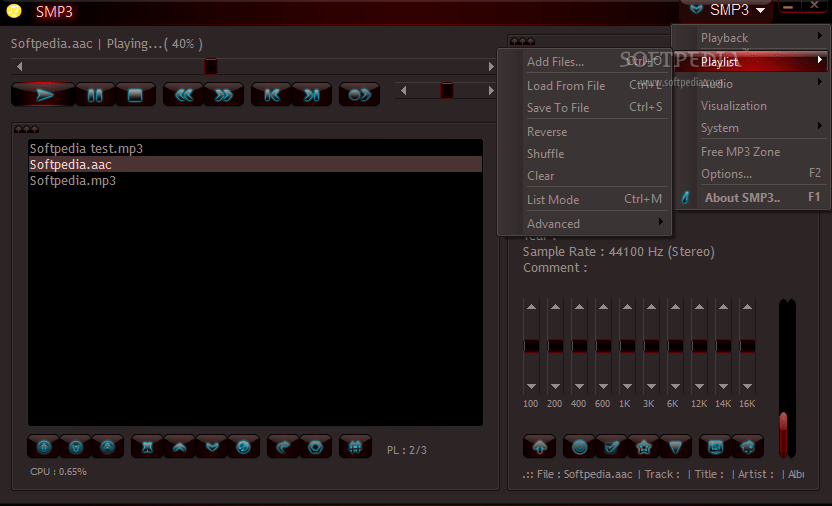Viewport: 832px width, 506px height.
Task: Click the small slider thumb beside playback buttons
Action: tap(447, 91)
